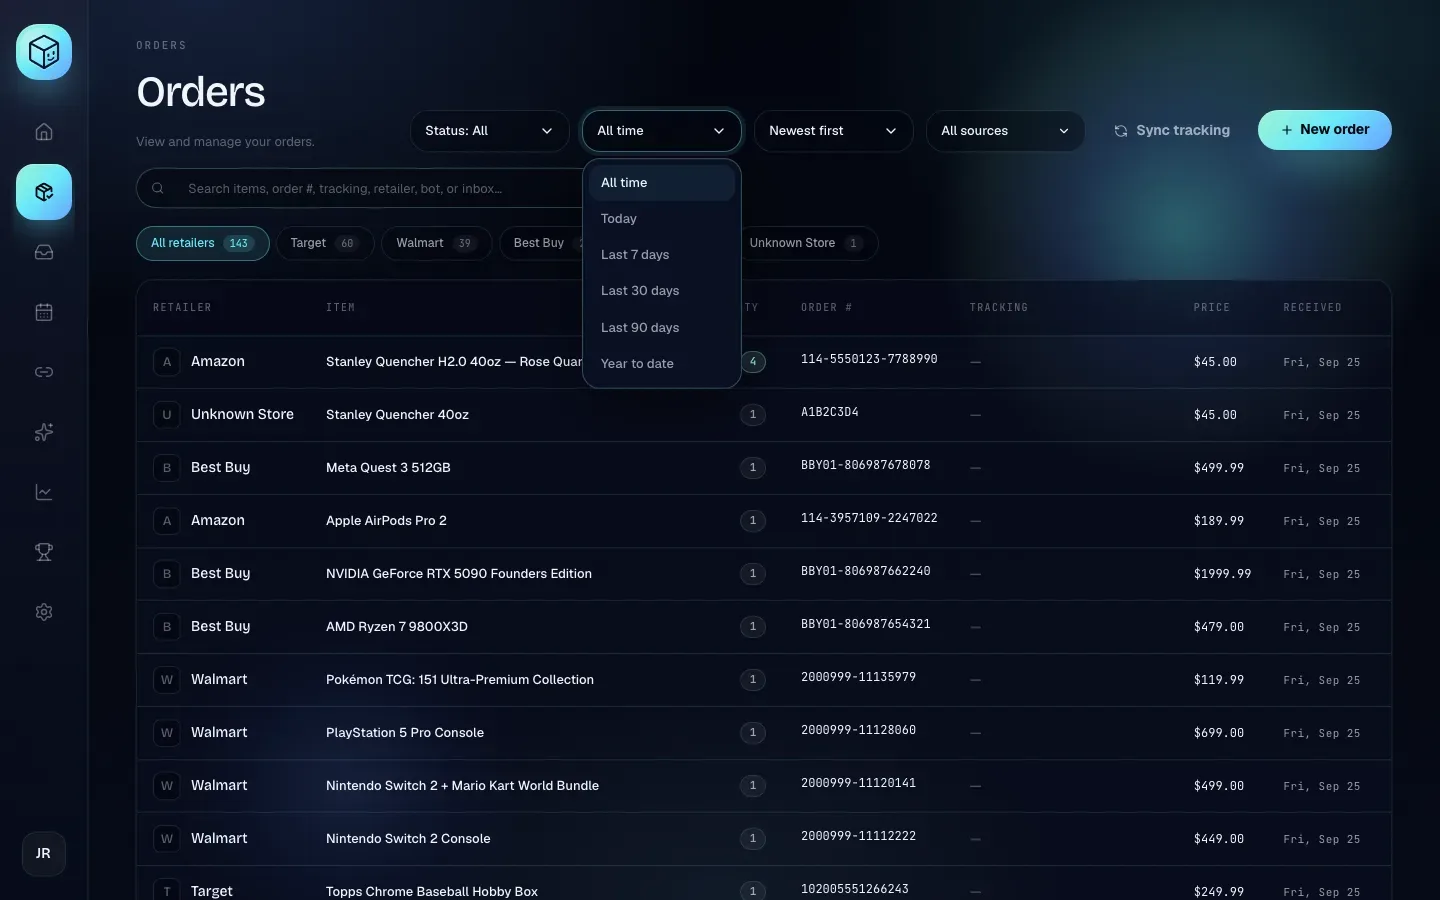Open the Status: All filter dropdown

[489, 131]
